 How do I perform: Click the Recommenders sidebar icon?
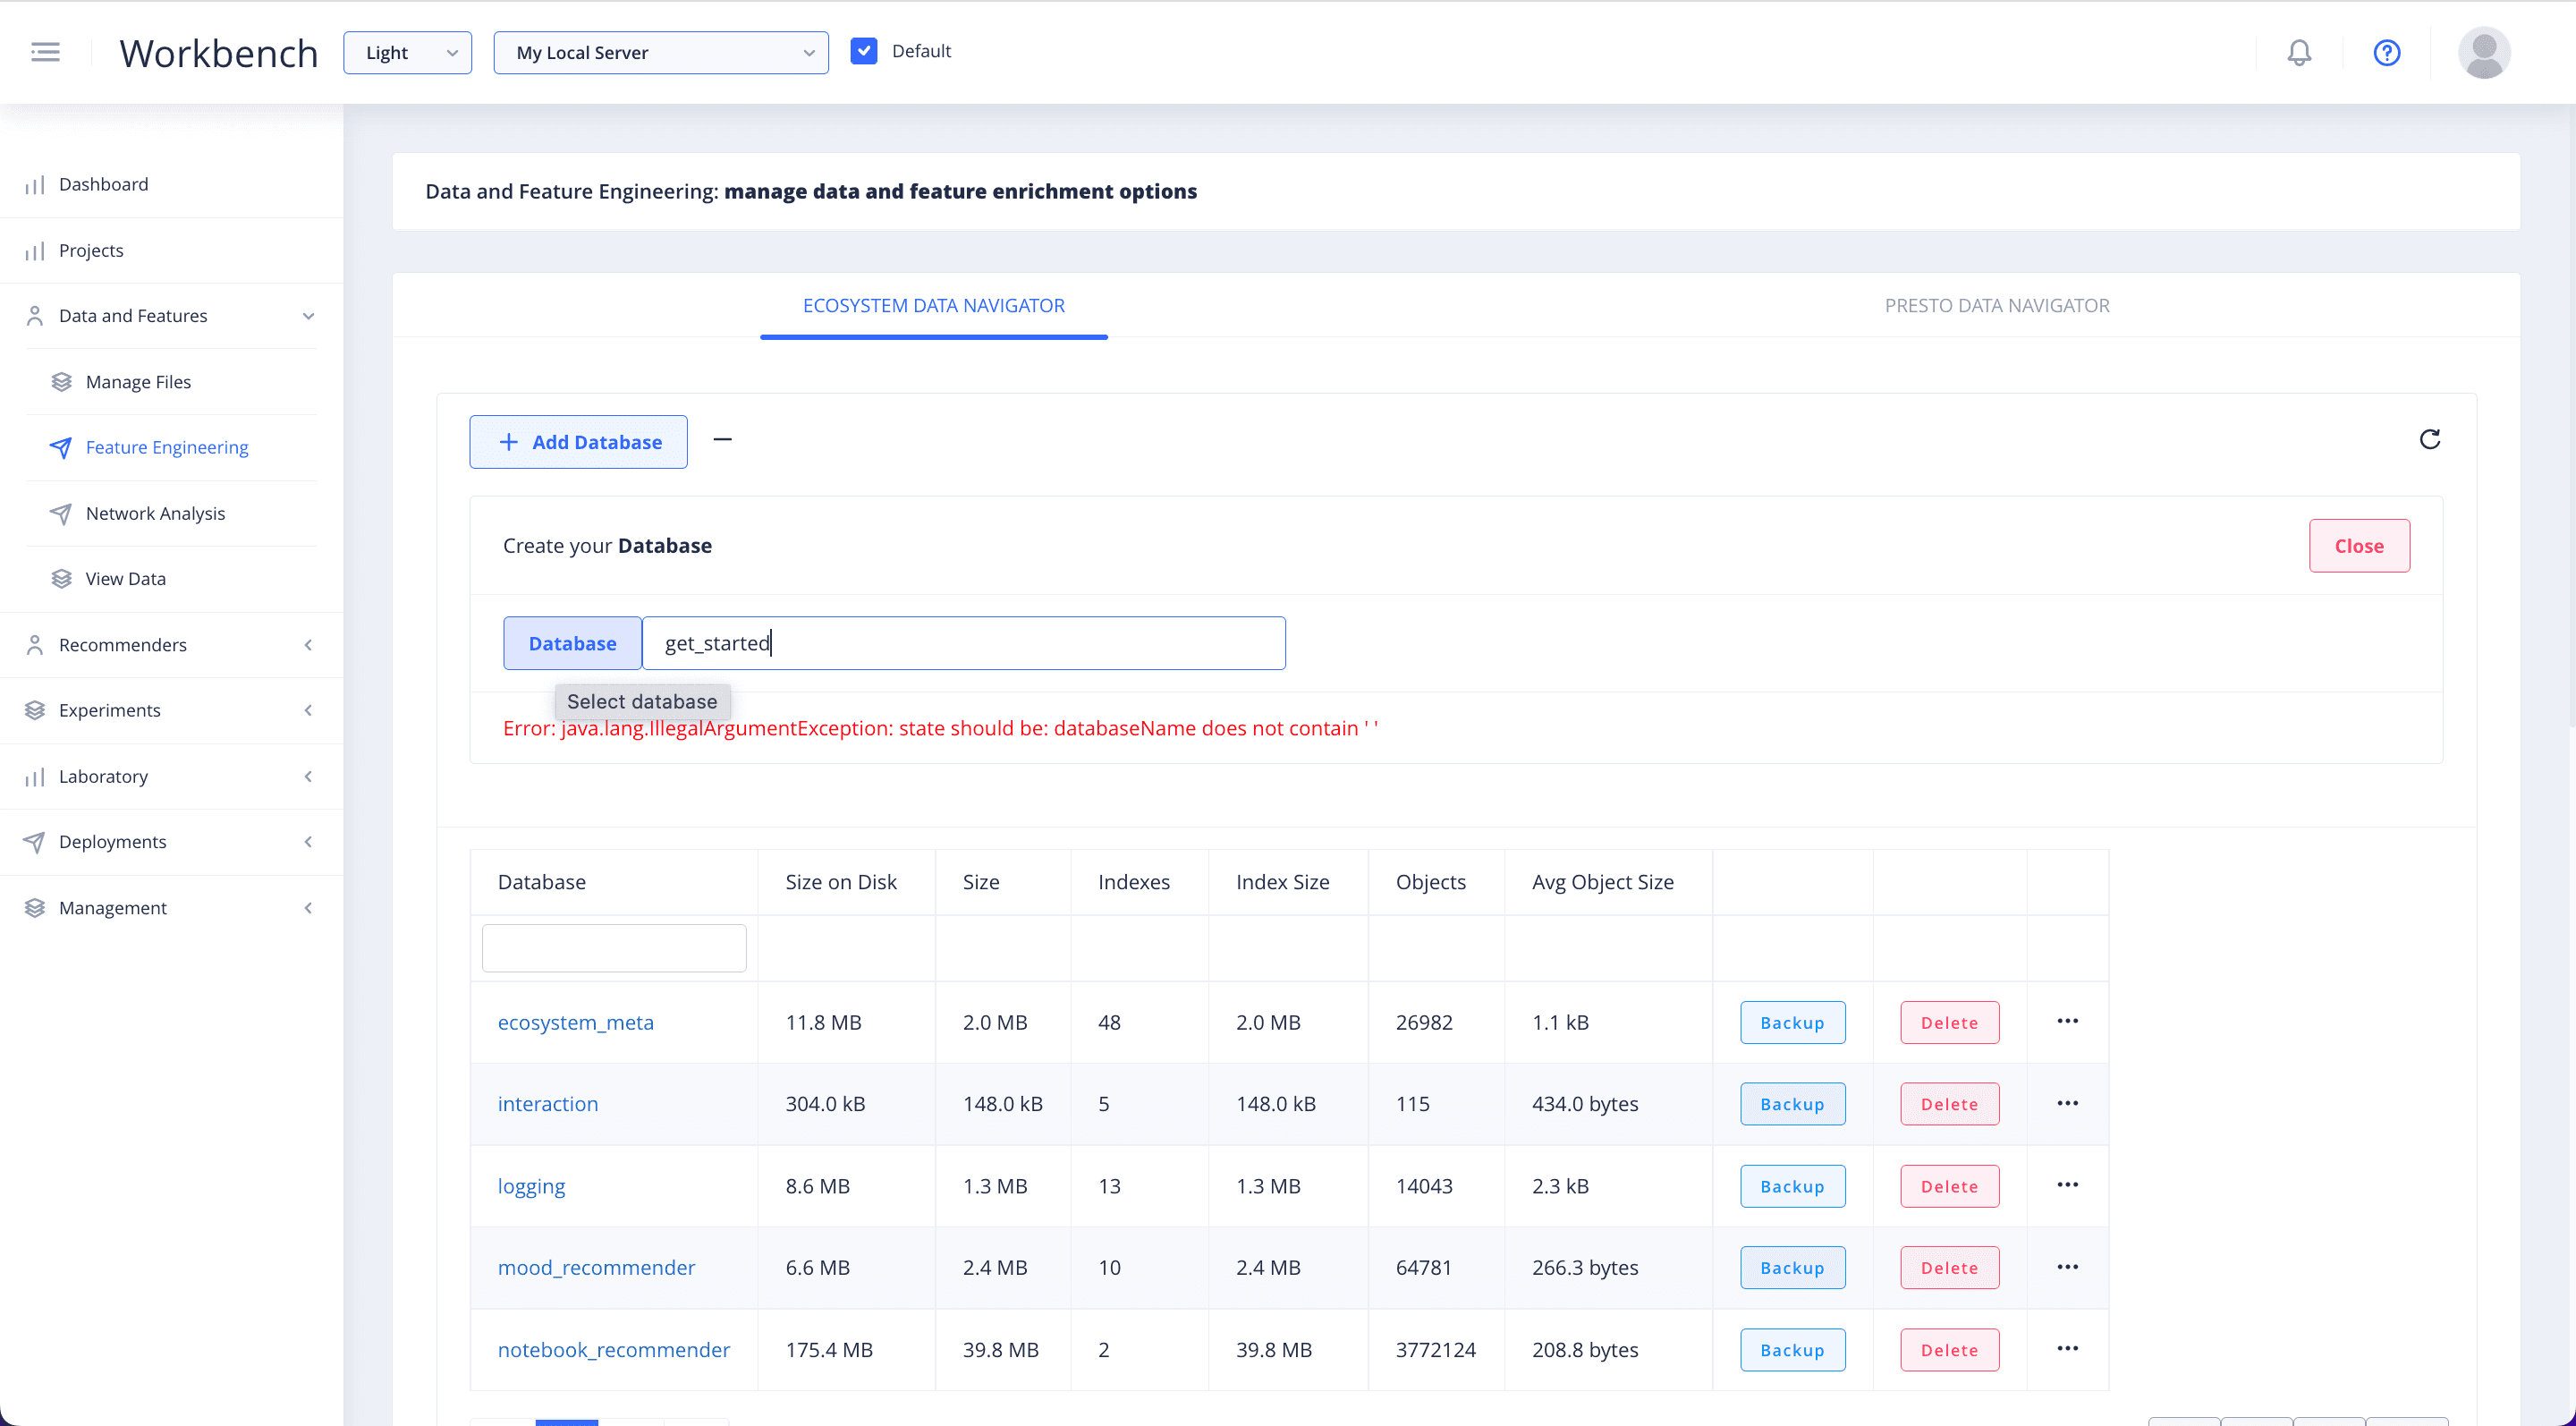35,642
